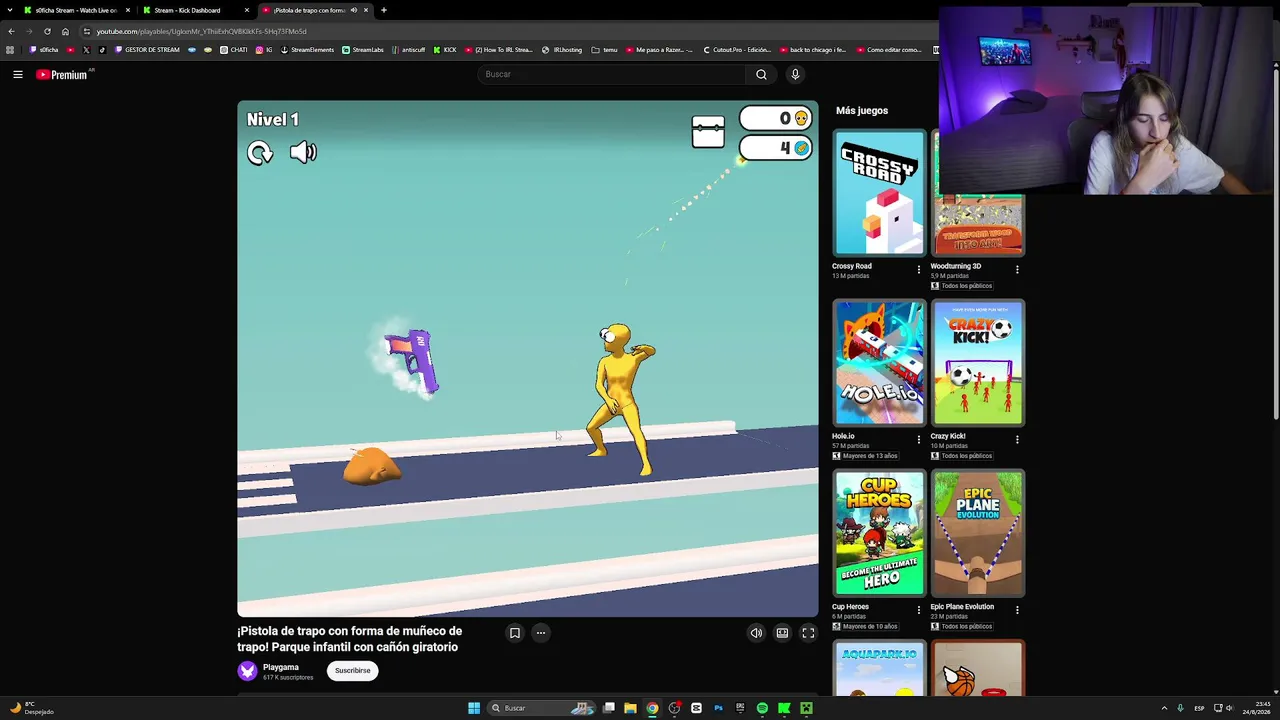
Task: Open the IRLhosting bookmark
Action: 562,50
